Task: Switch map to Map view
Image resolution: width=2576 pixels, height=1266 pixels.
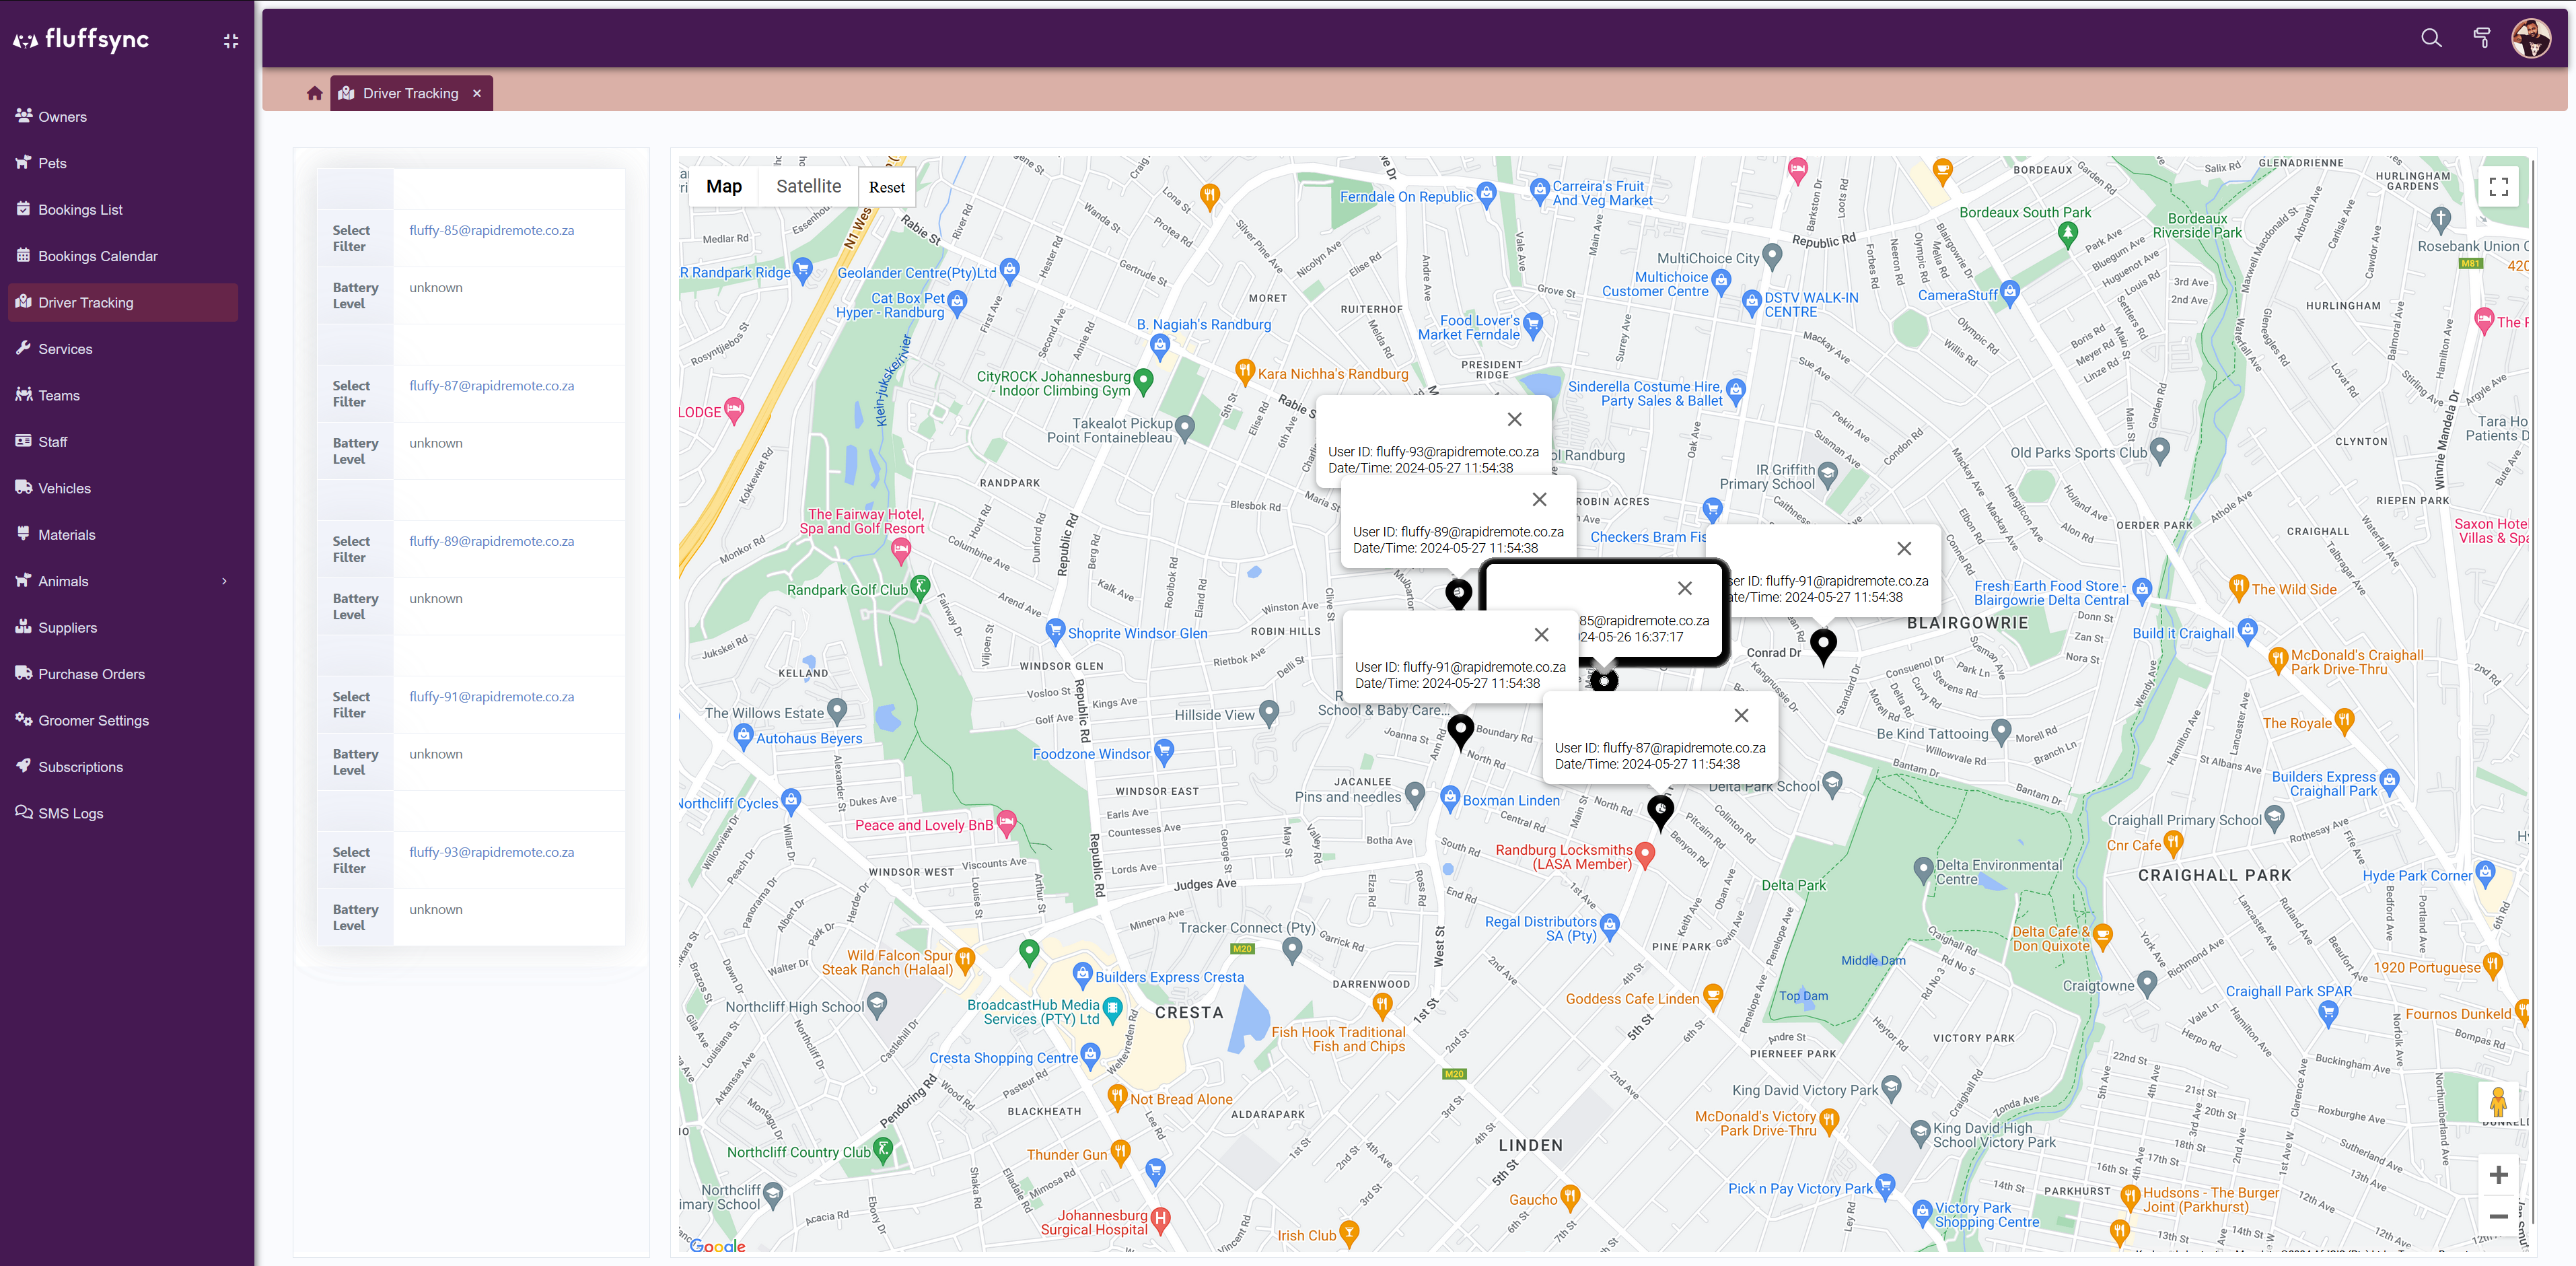Action: coord(723,186)
